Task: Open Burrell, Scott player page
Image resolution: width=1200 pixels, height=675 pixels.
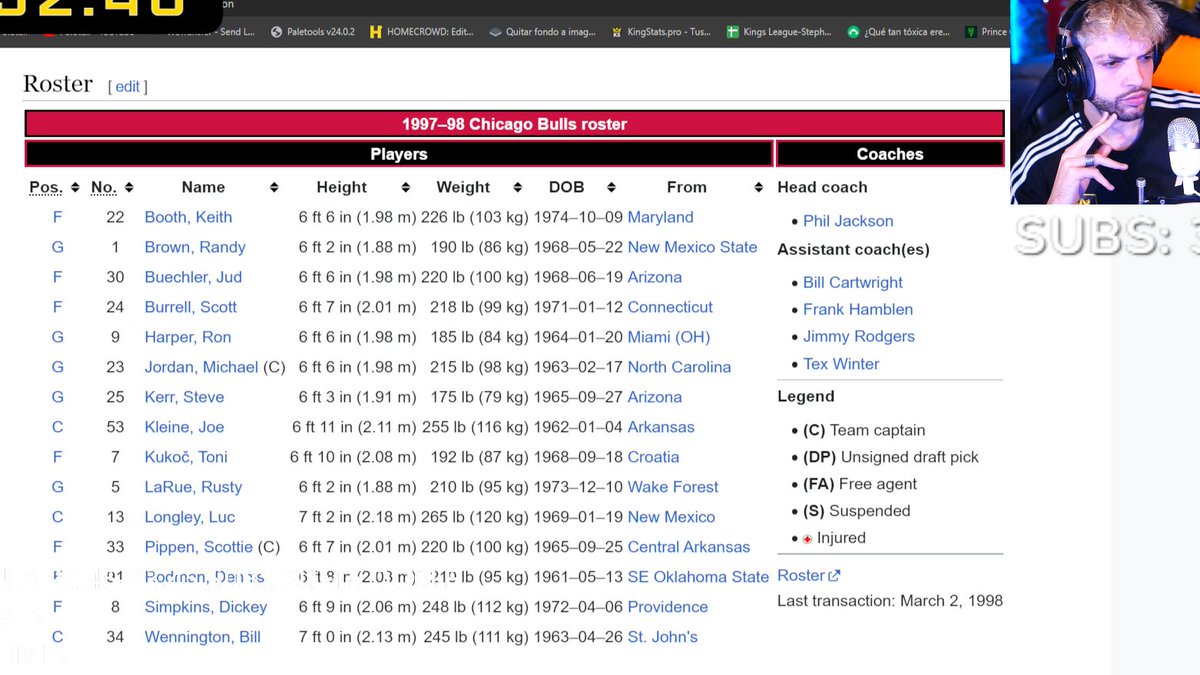Action: (x=191, y=307)
